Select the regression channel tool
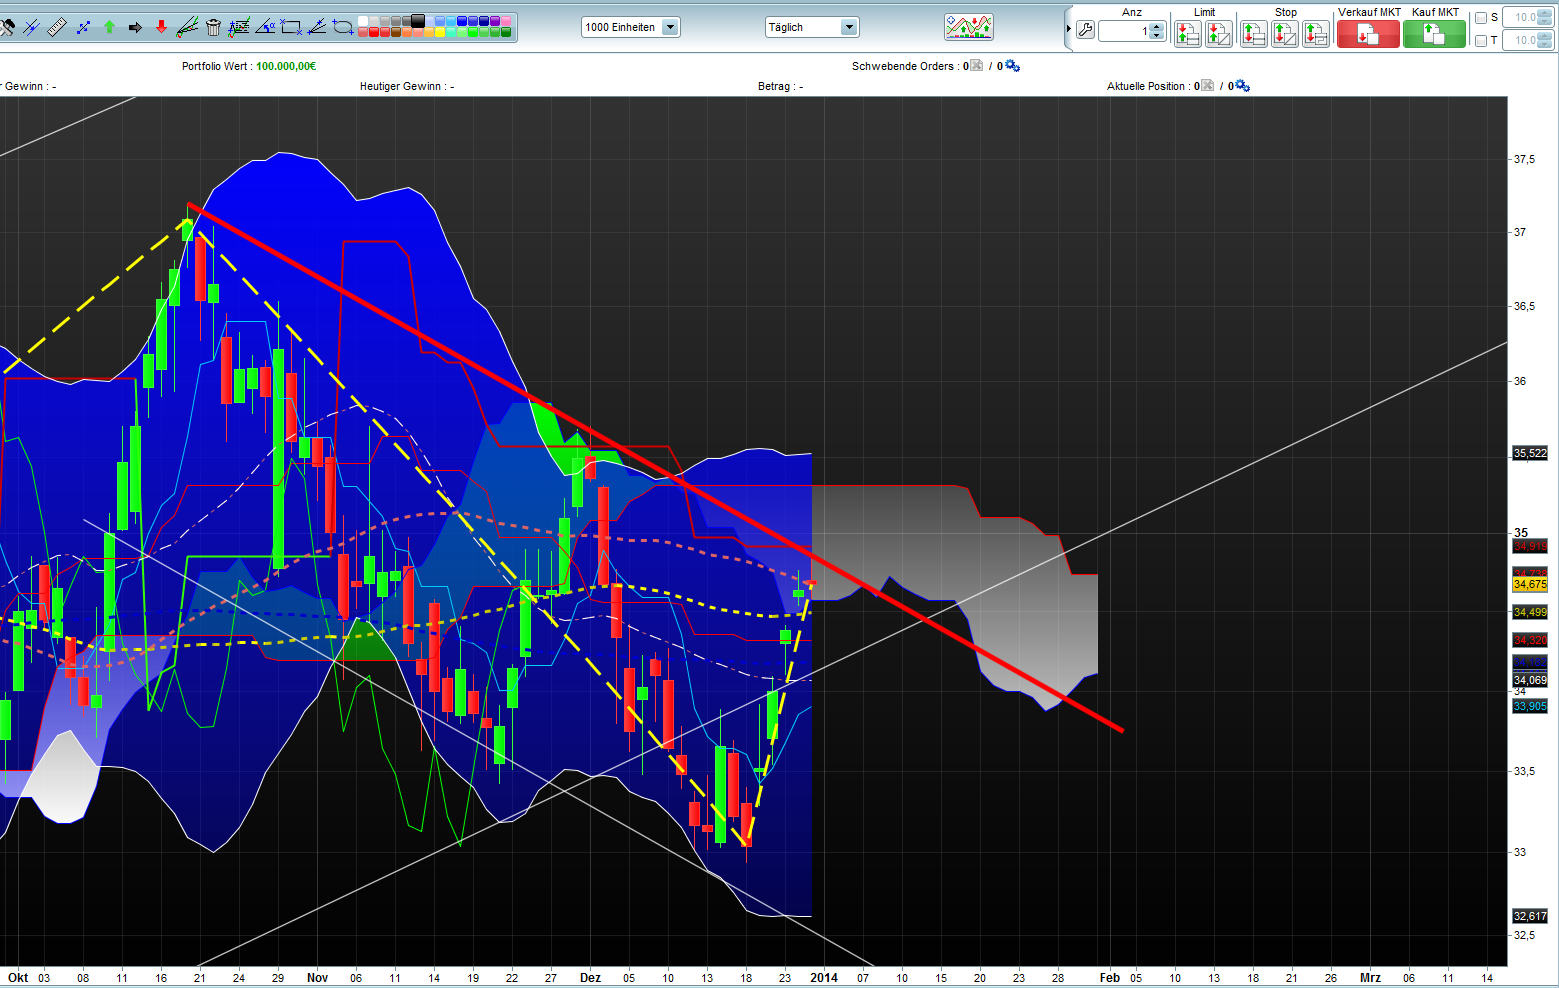This screenshot has width=1559, height=988. pos(187,27)
